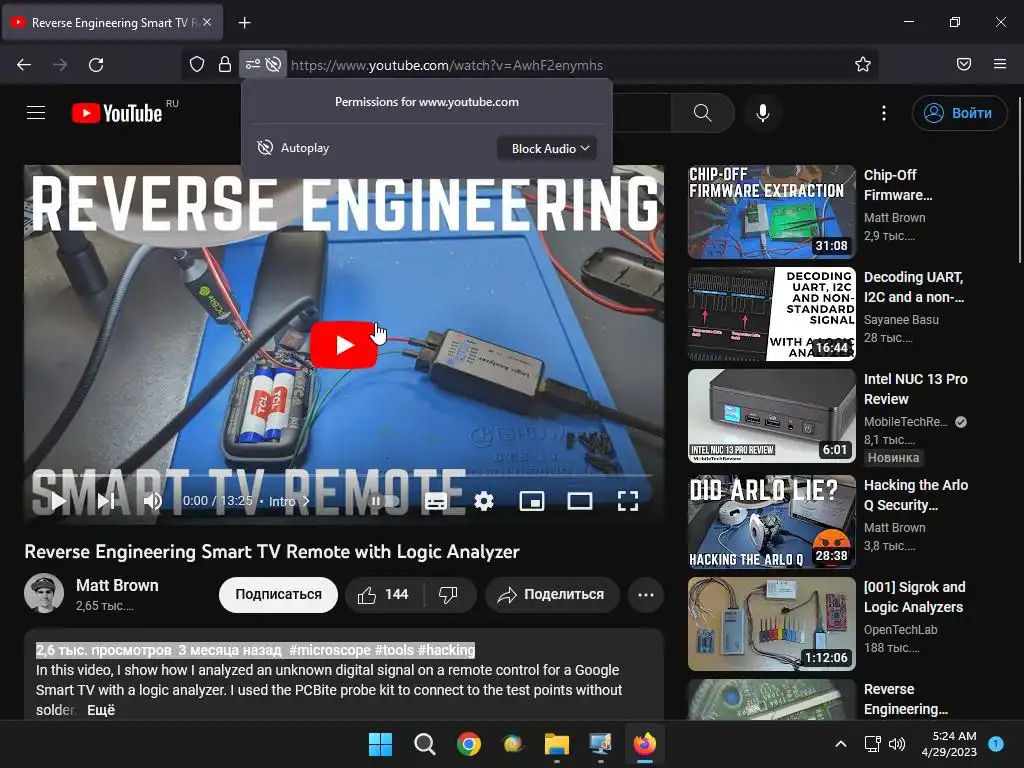Bookmark this page with the star icon

click(x=863, y=65)
